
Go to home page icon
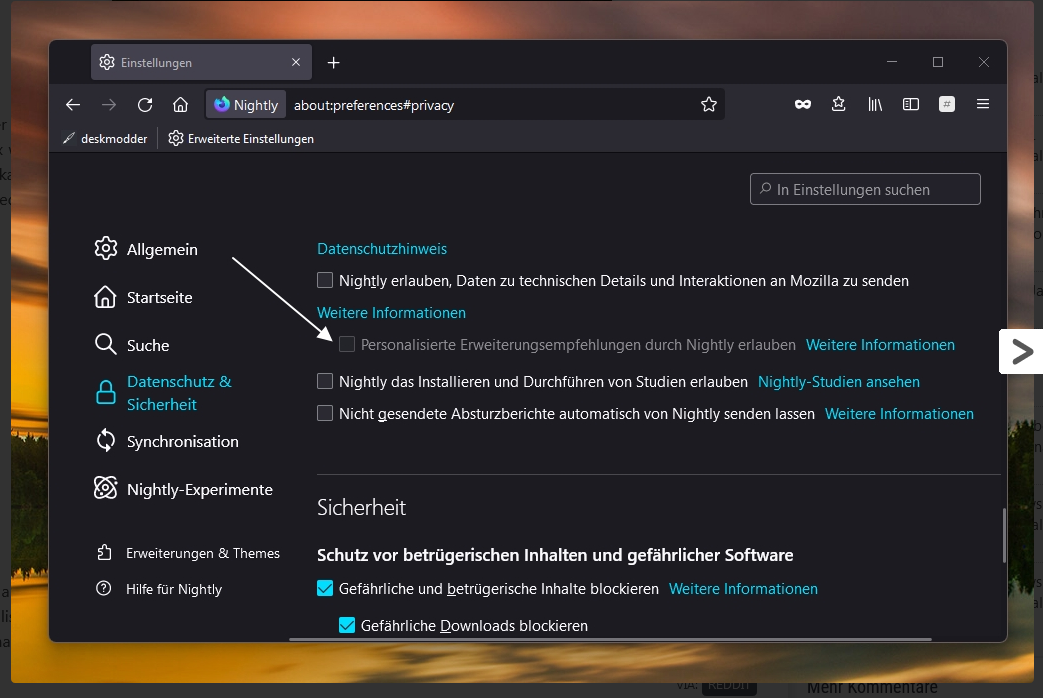[x=180, y=105]
